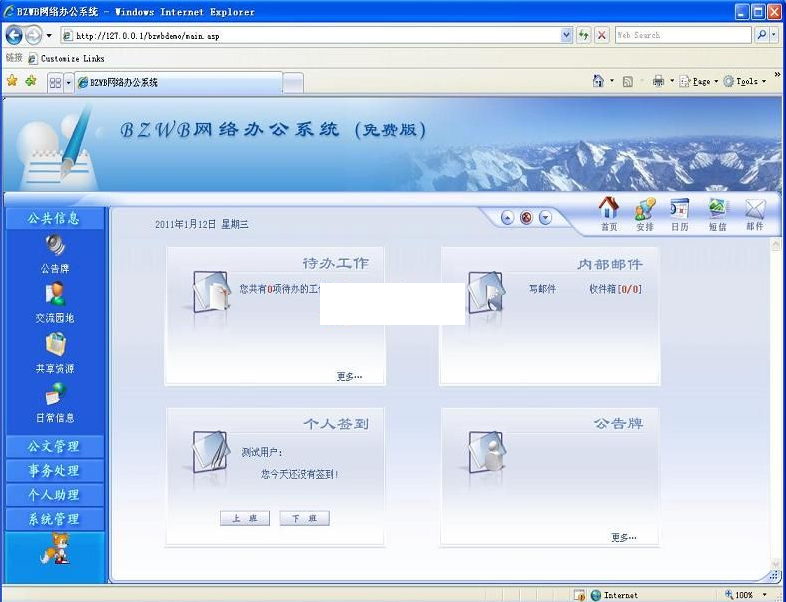Expand the 个人助理 sidebar section
The width and height of the screenshot is (786, 602).
click(x=54, y=495)
